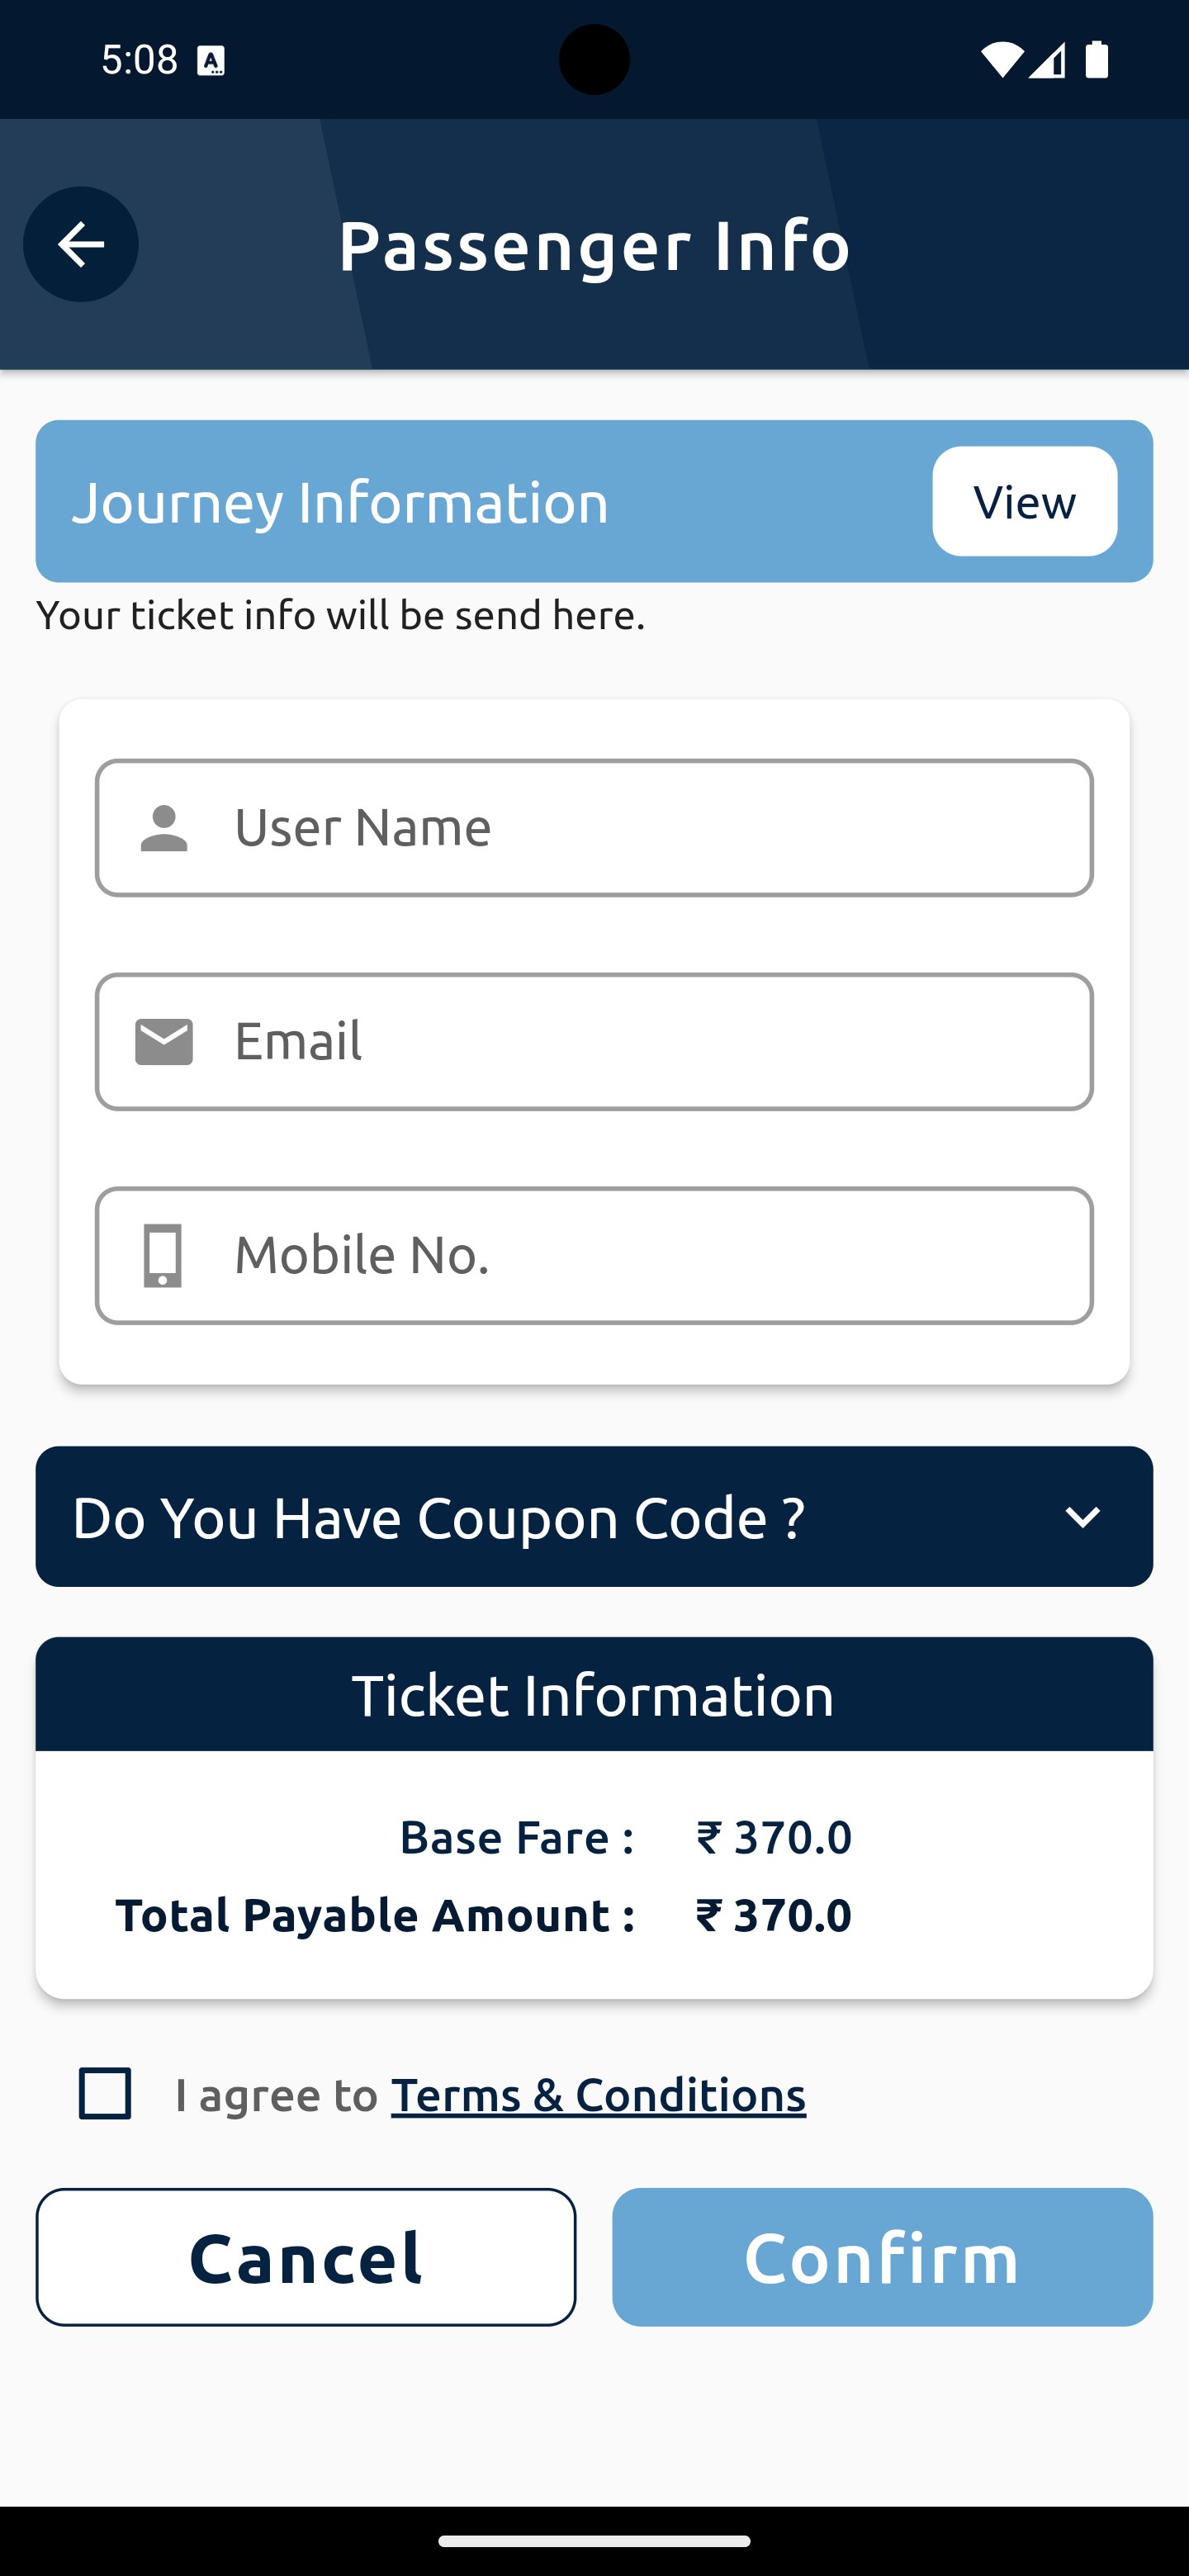Click the phone icon in Mobile field

[x=163, y=1256]
